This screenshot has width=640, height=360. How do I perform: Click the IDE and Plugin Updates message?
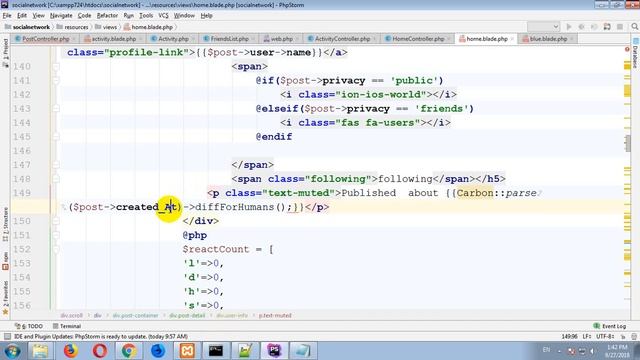[x=101, y=336]
